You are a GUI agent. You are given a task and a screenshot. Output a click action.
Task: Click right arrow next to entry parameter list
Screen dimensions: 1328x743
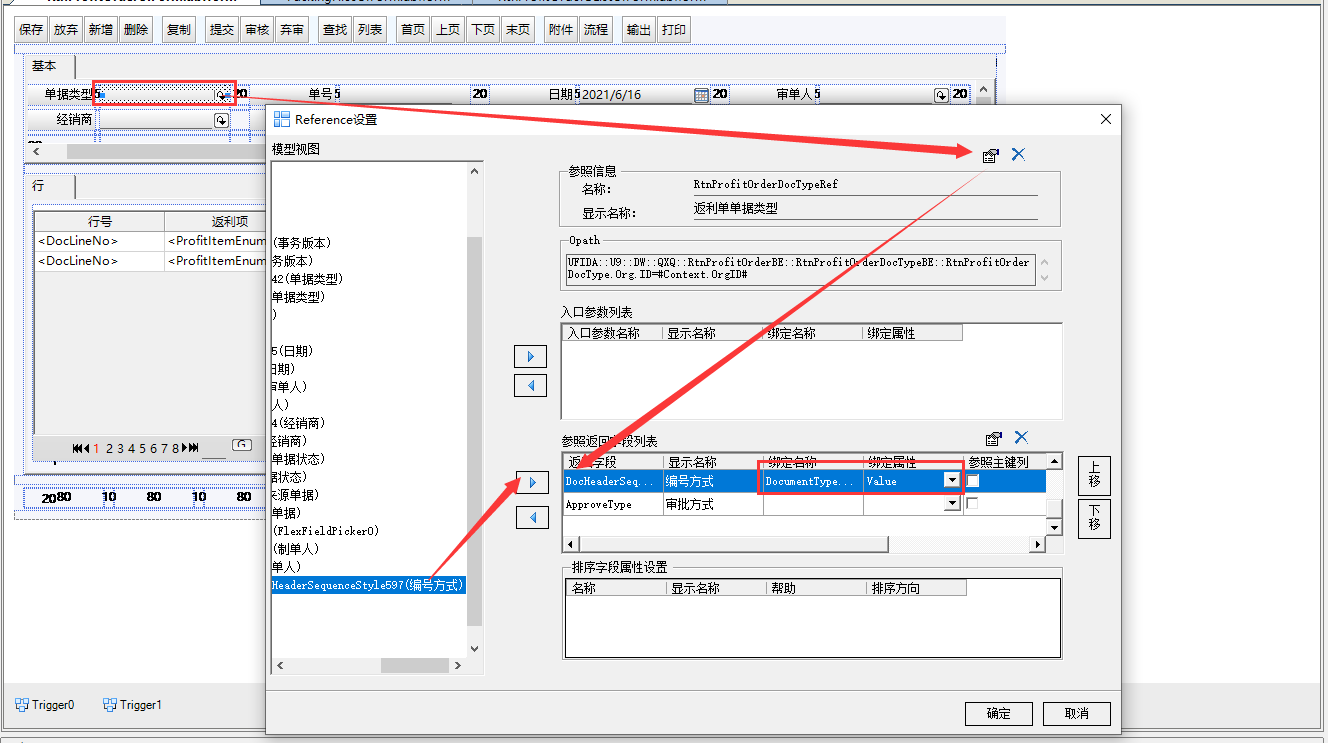[530, 356]
